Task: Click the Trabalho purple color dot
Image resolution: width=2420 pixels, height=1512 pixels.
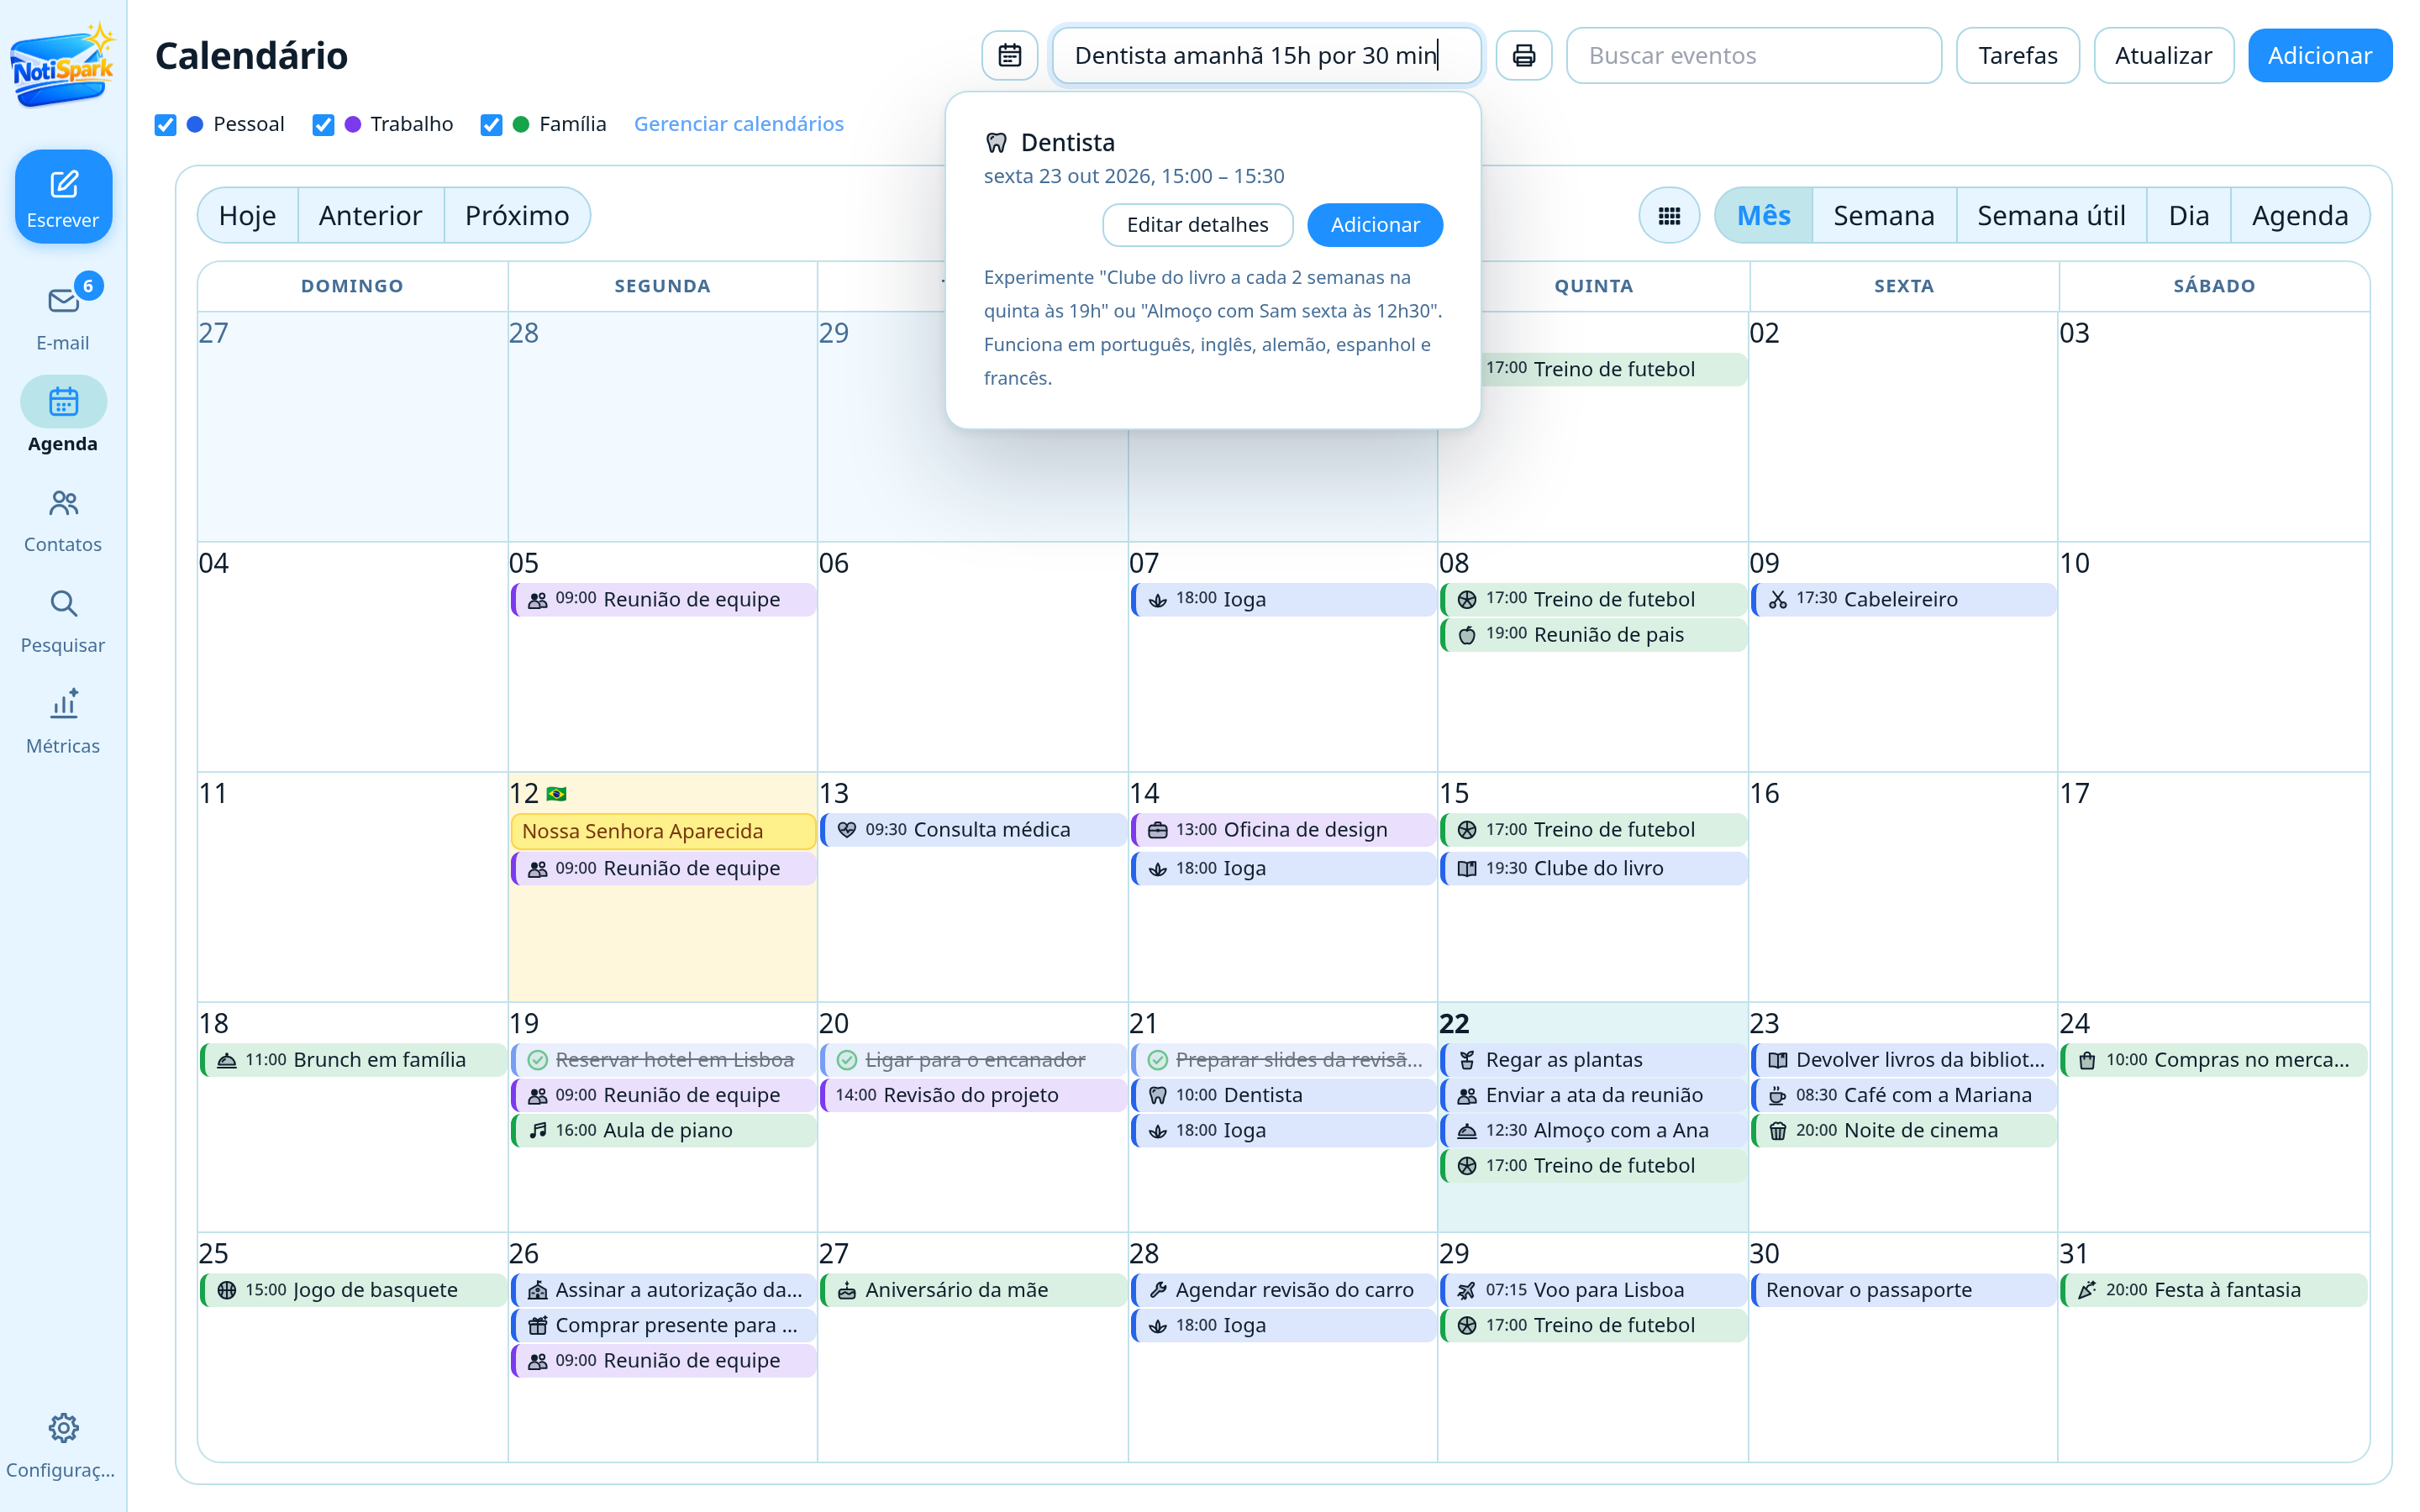Action: (x=353, y=124)
